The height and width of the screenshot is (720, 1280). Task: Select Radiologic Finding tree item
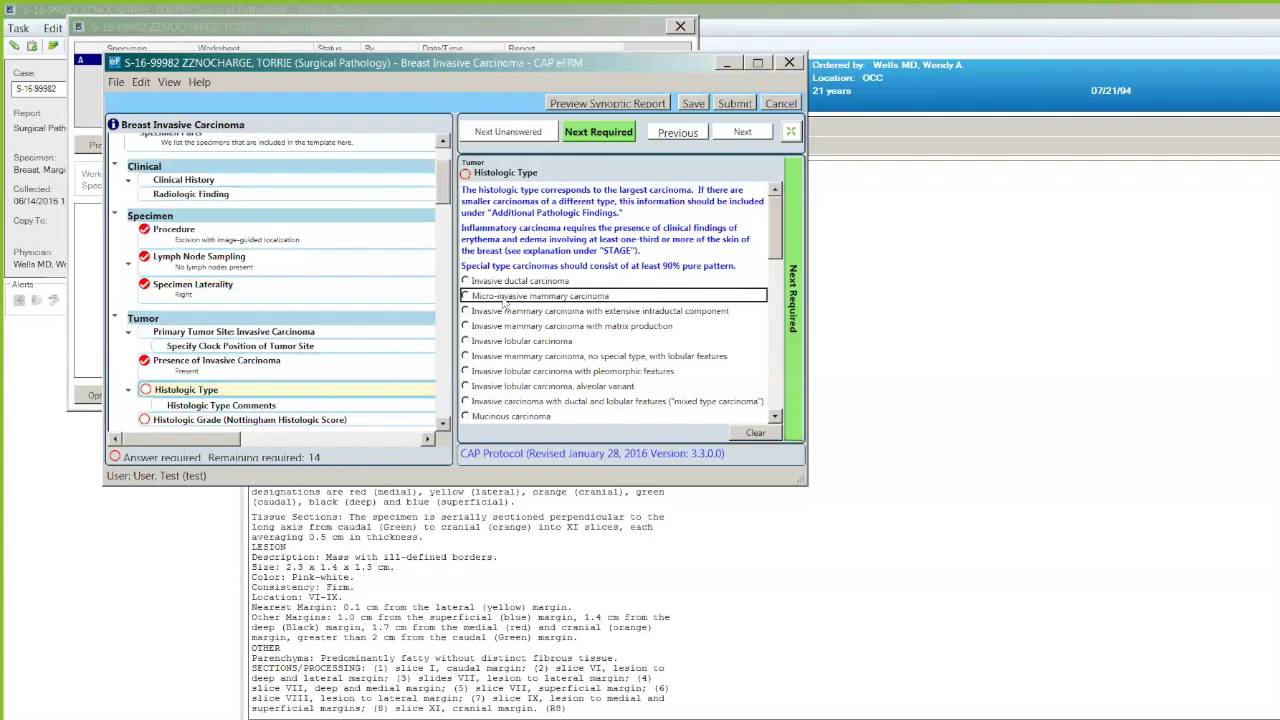[191, 194]
